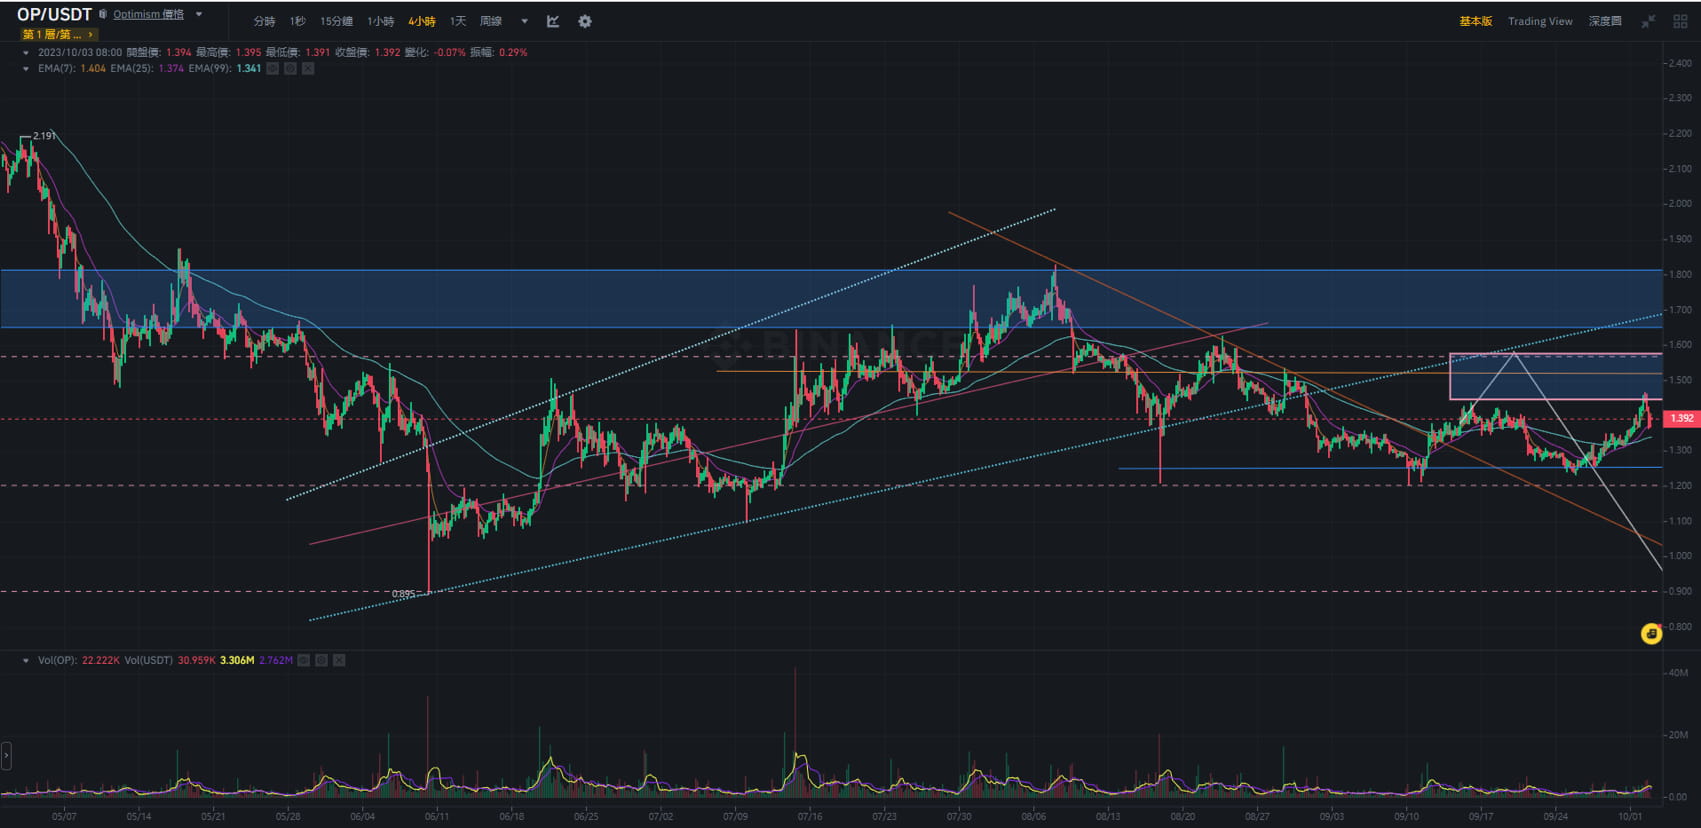Switch to the 基本版 chart view
Viewport: 1701px width, 828px height.
pyautogui.click(x=1475, y=21)
